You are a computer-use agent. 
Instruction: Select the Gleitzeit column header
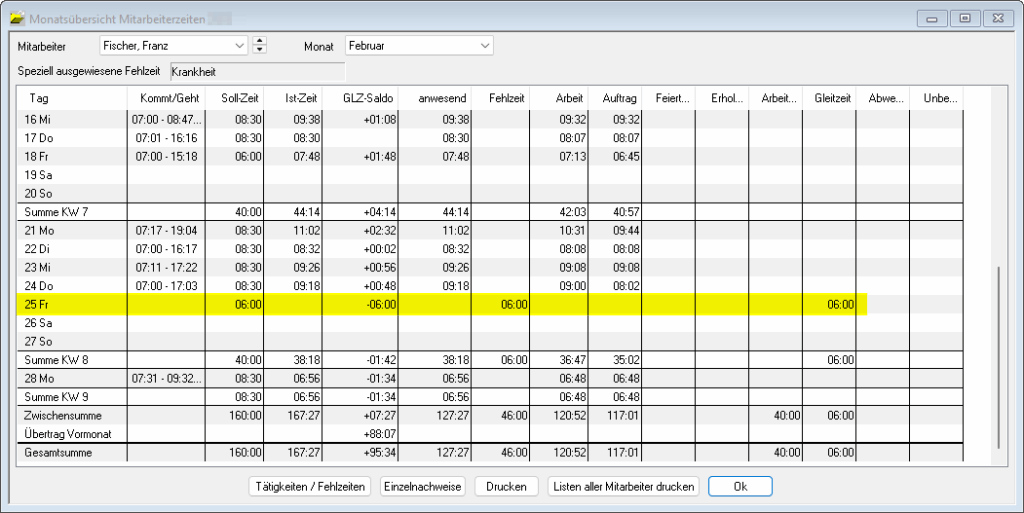click(829, 98)
